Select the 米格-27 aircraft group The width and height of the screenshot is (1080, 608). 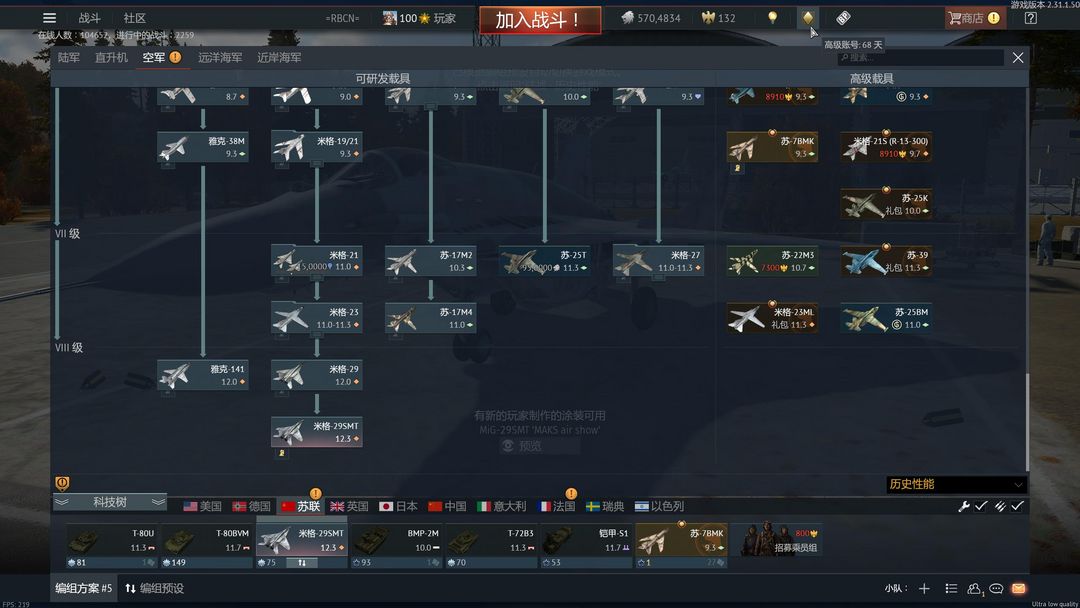(658, 261)
